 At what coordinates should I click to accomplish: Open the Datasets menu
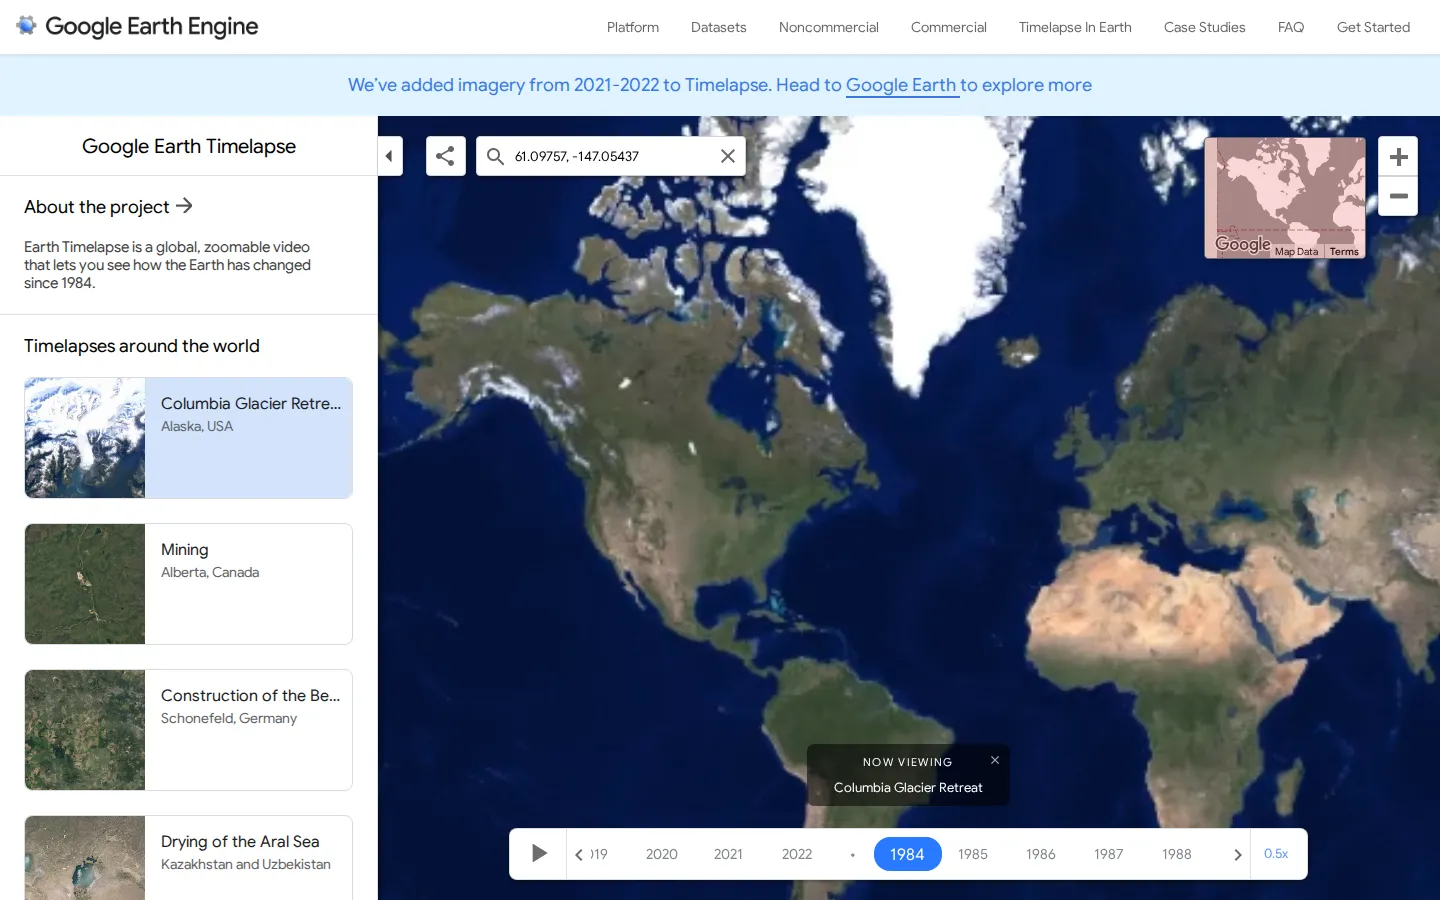(719, 27)
